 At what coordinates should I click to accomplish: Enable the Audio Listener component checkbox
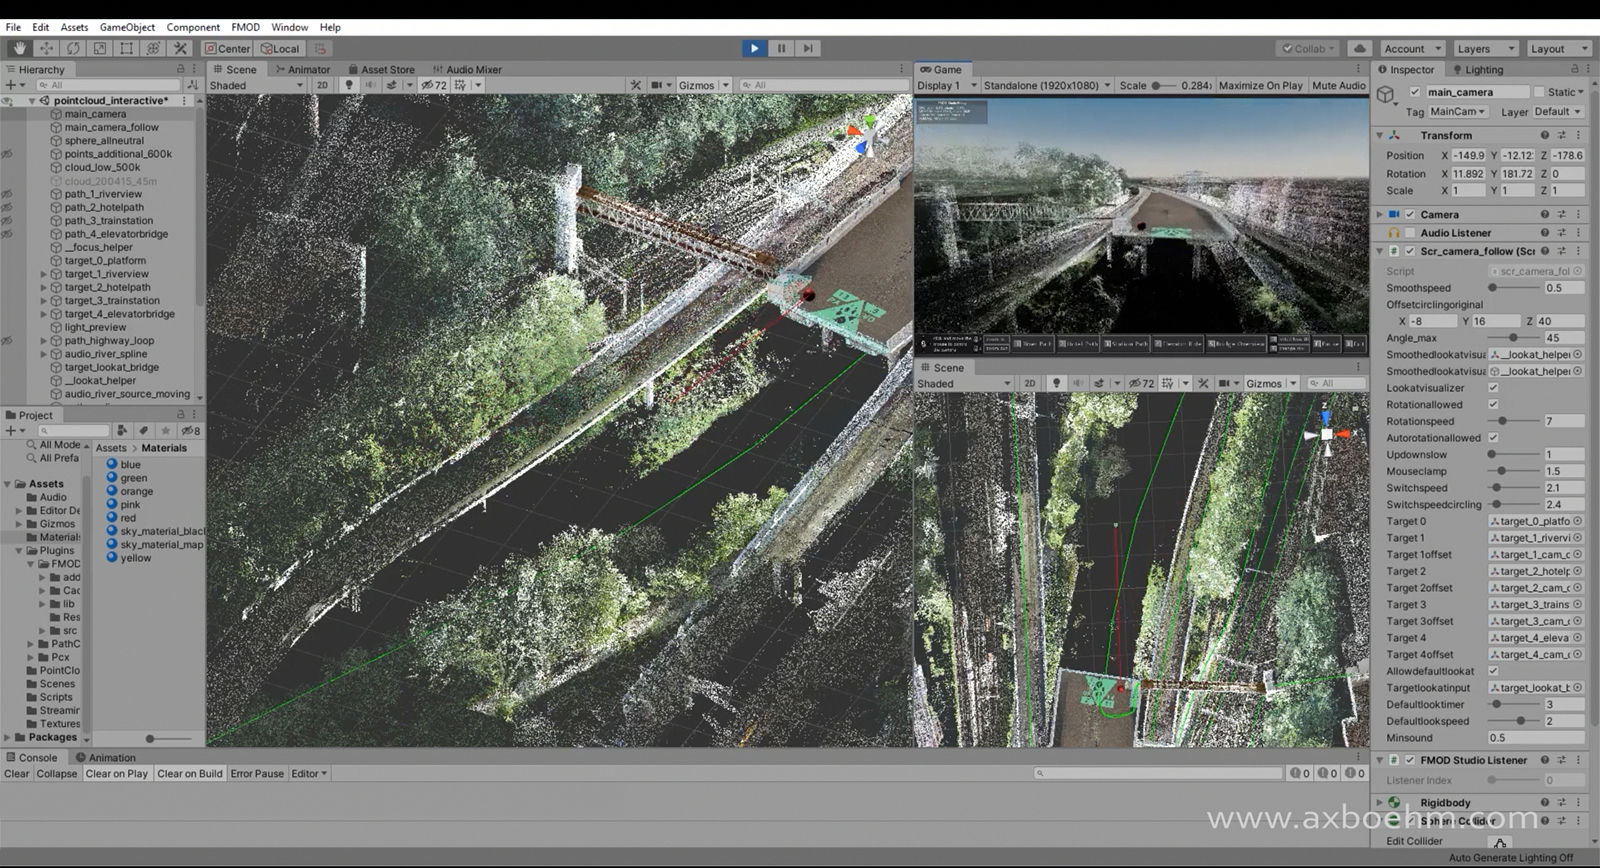click(x=1410, y=233)
